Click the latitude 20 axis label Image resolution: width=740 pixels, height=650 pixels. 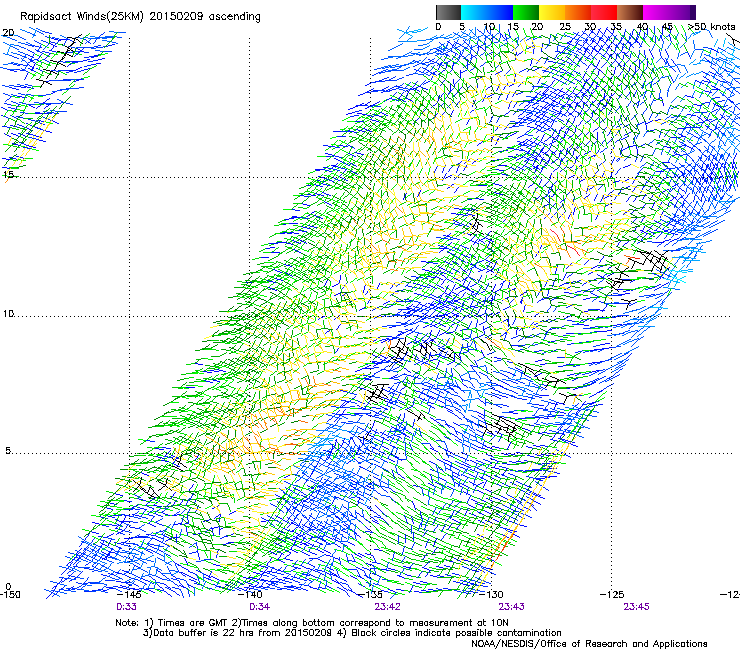click(x=8, y=33)
